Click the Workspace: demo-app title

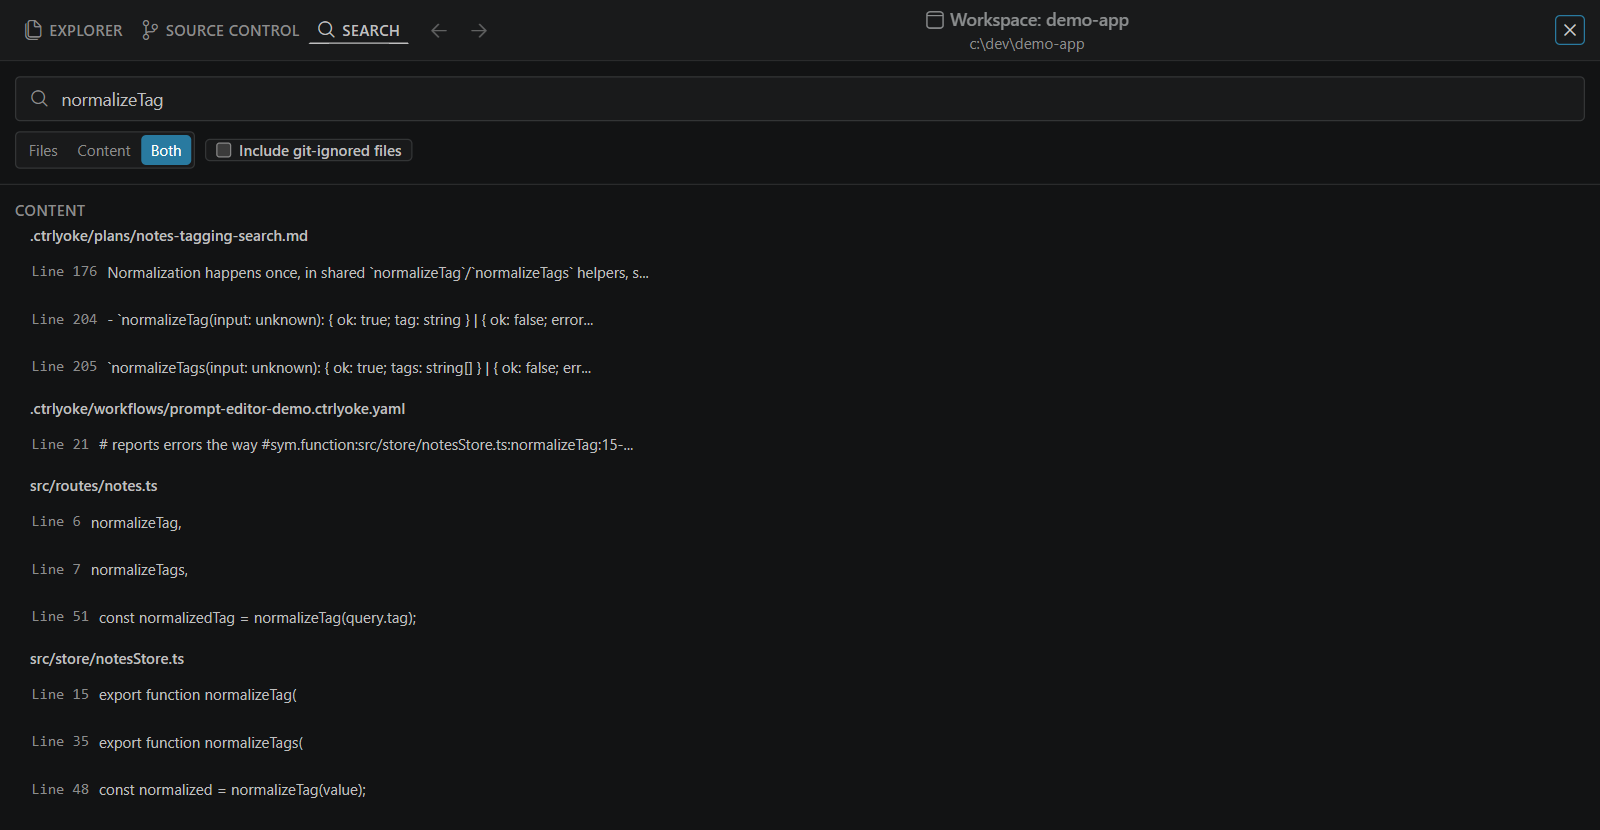1039,20
